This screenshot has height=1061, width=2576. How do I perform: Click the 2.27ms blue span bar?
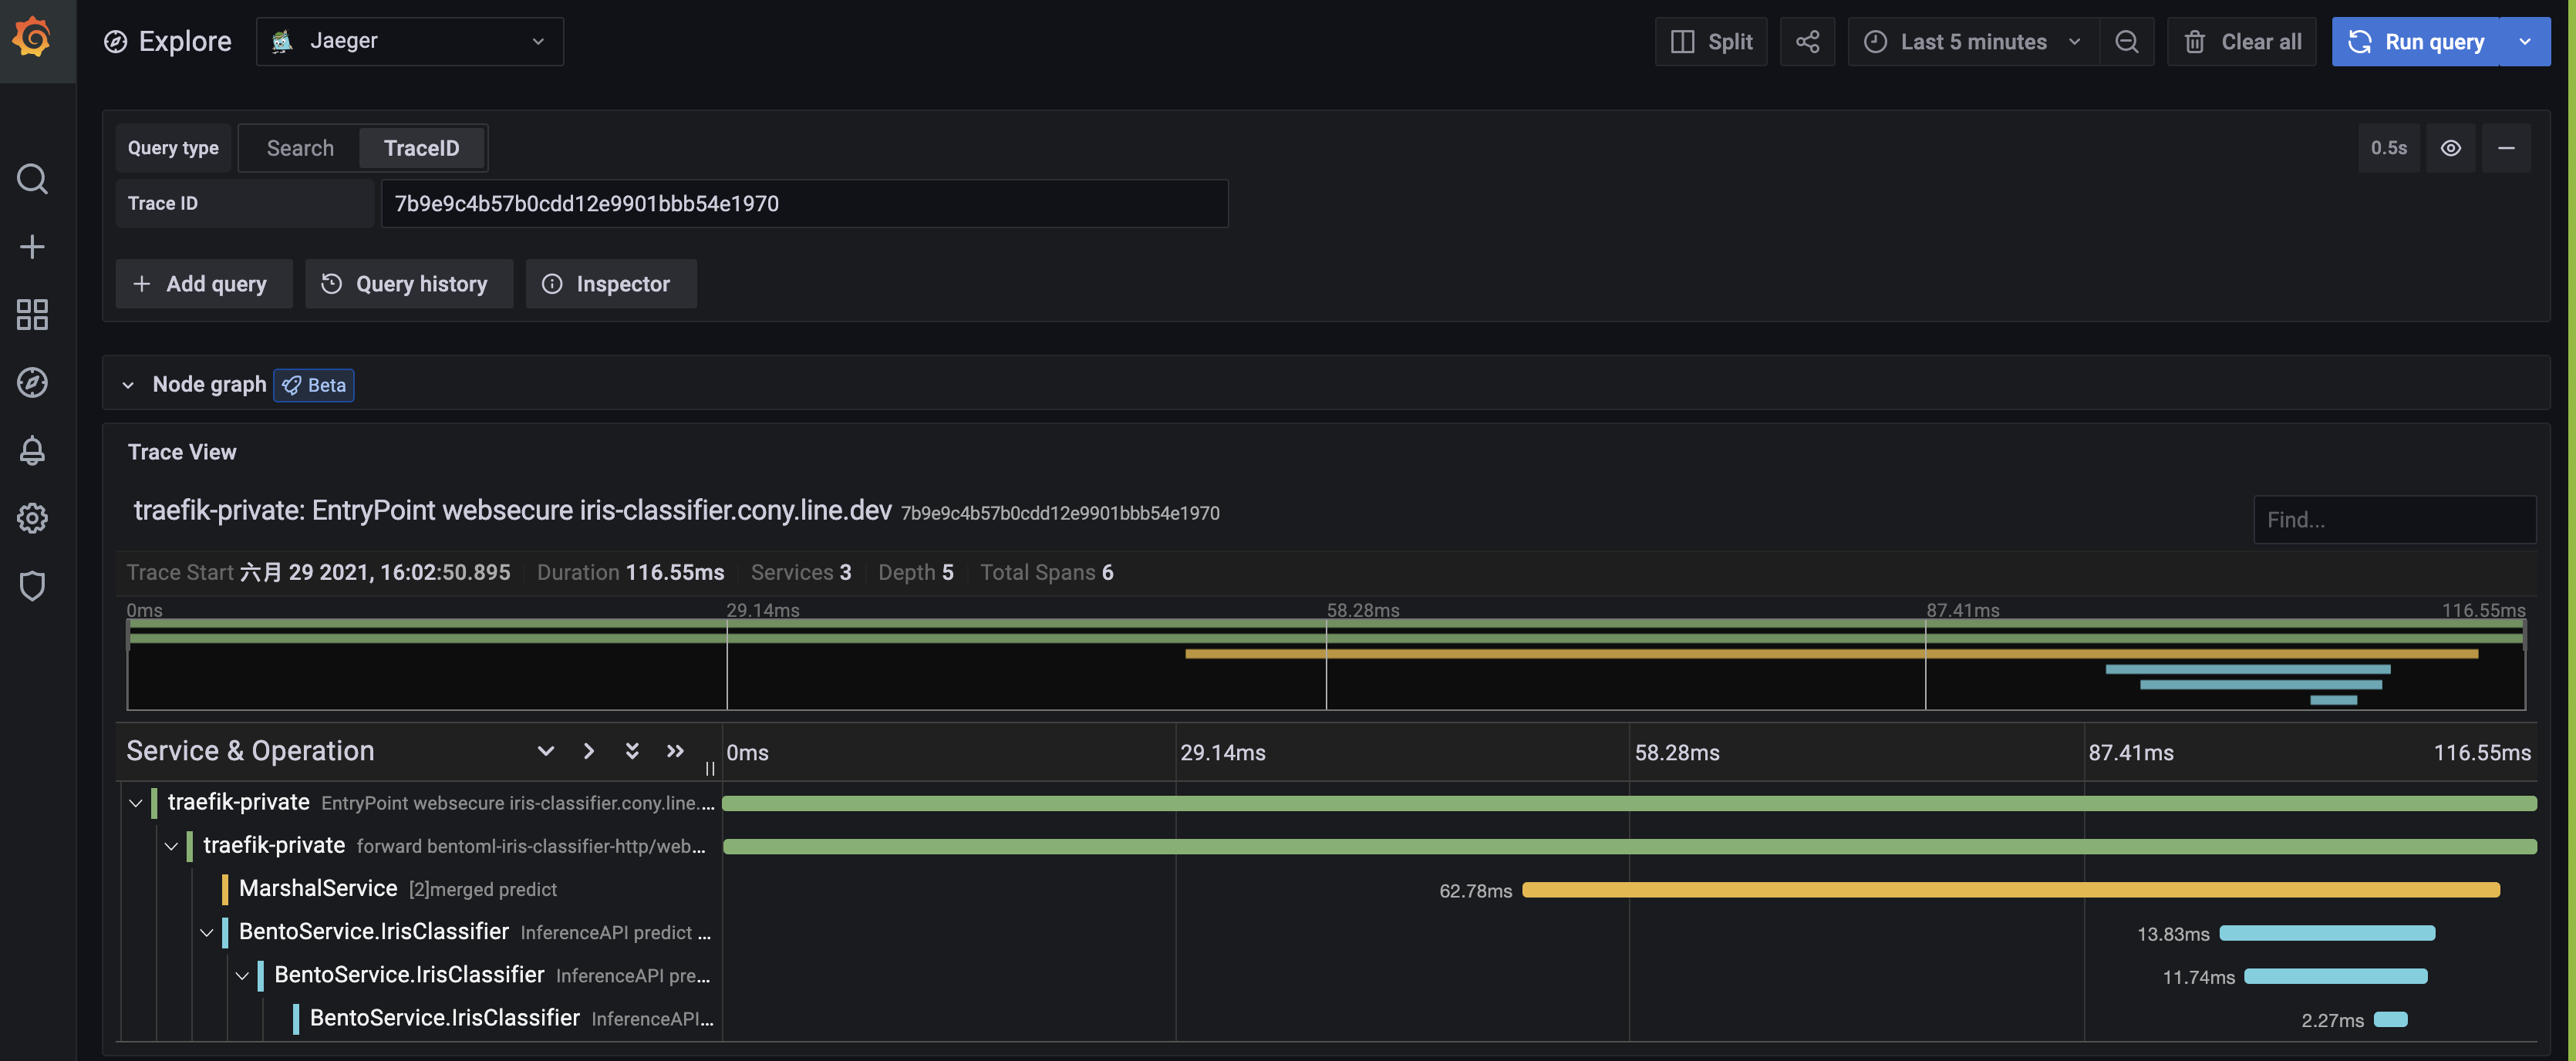(x=2390, y=1019)
